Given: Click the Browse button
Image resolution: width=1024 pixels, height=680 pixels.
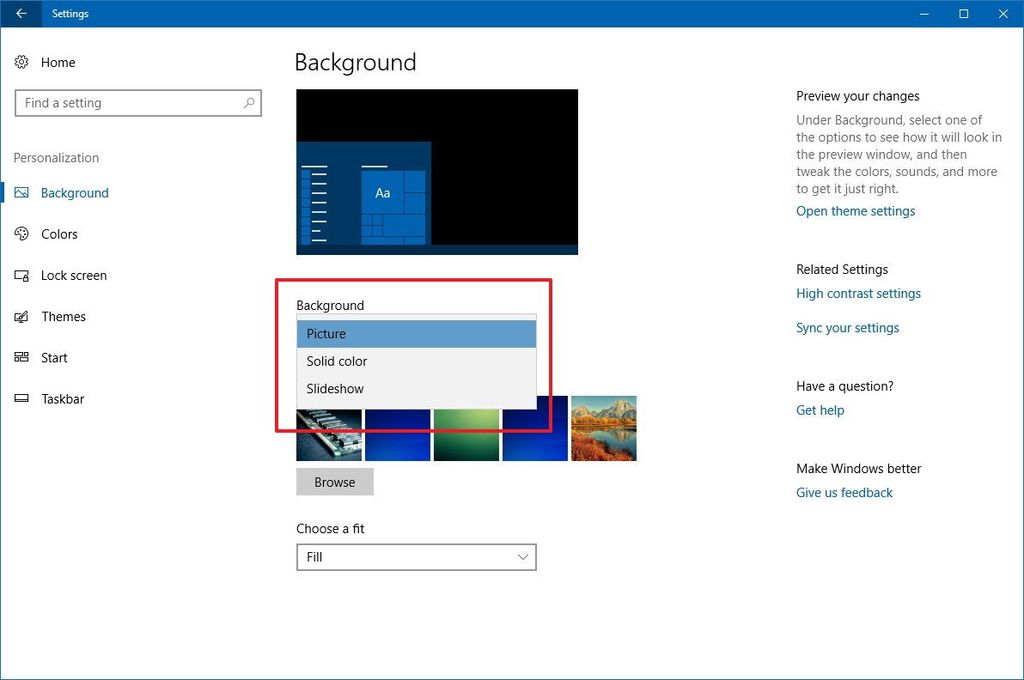Looking at the screenshot, I should pos(334,481).
